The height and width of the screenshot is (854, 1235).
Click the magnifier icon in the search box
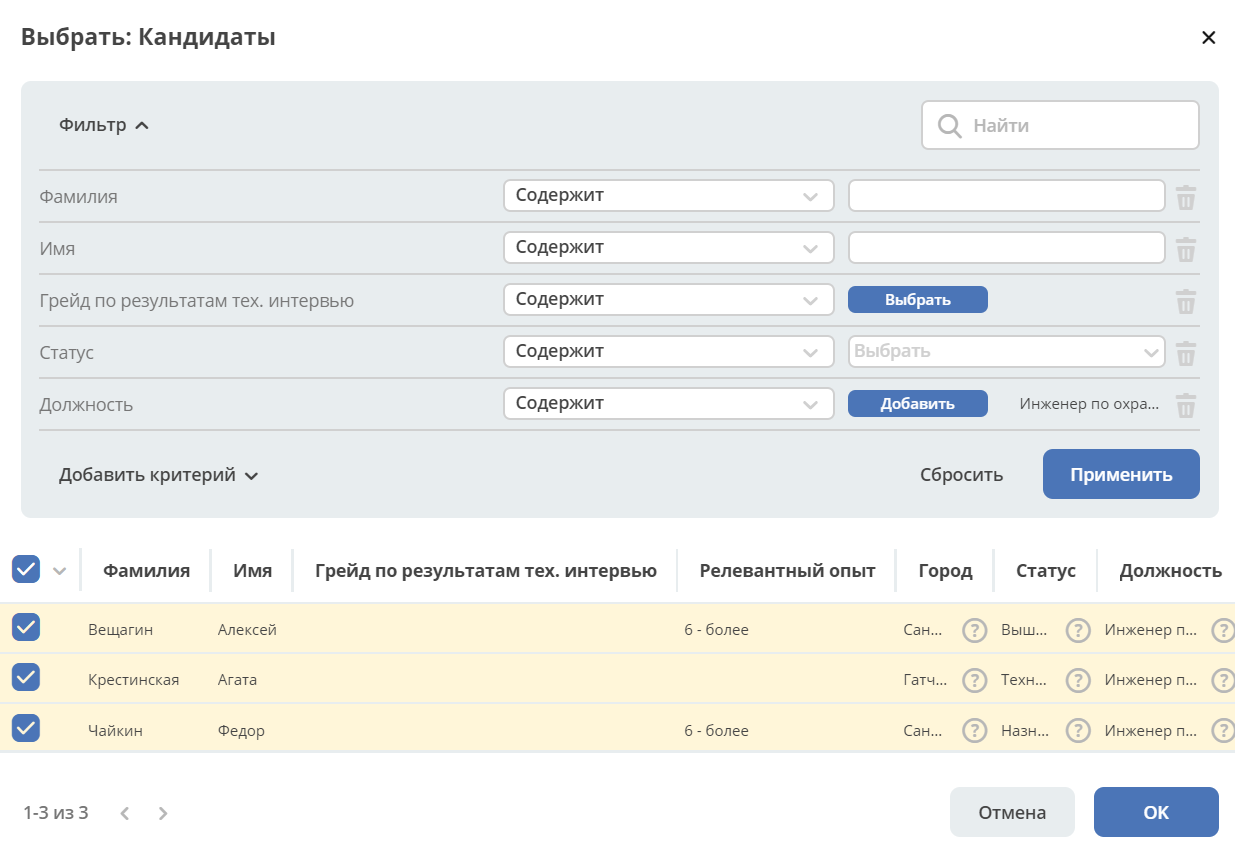949,126
